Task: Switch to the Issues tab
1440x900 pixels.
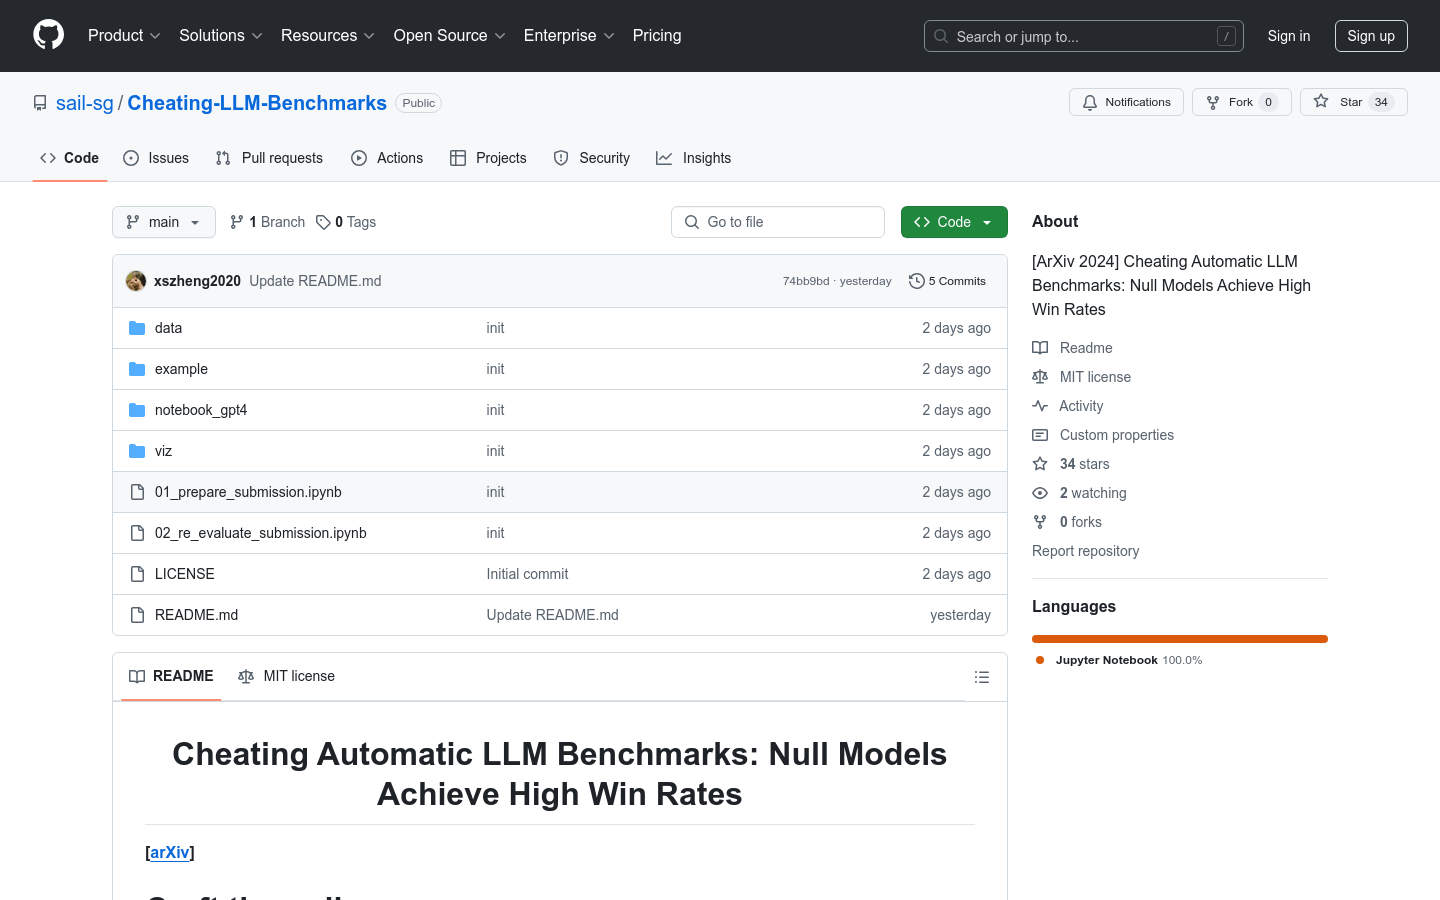Action: [156, 158]
